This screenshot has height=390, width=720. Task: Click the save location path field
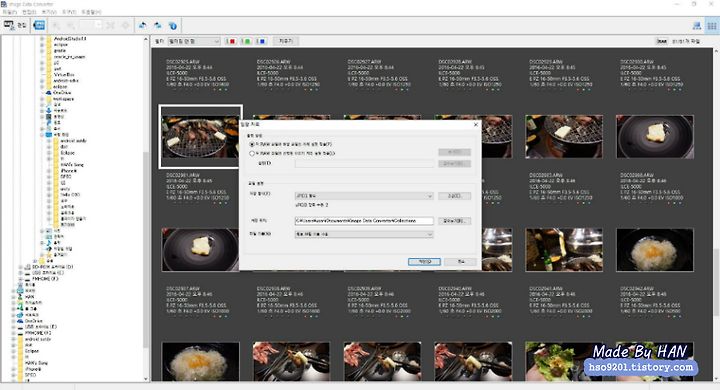click(x=364, y=221)
